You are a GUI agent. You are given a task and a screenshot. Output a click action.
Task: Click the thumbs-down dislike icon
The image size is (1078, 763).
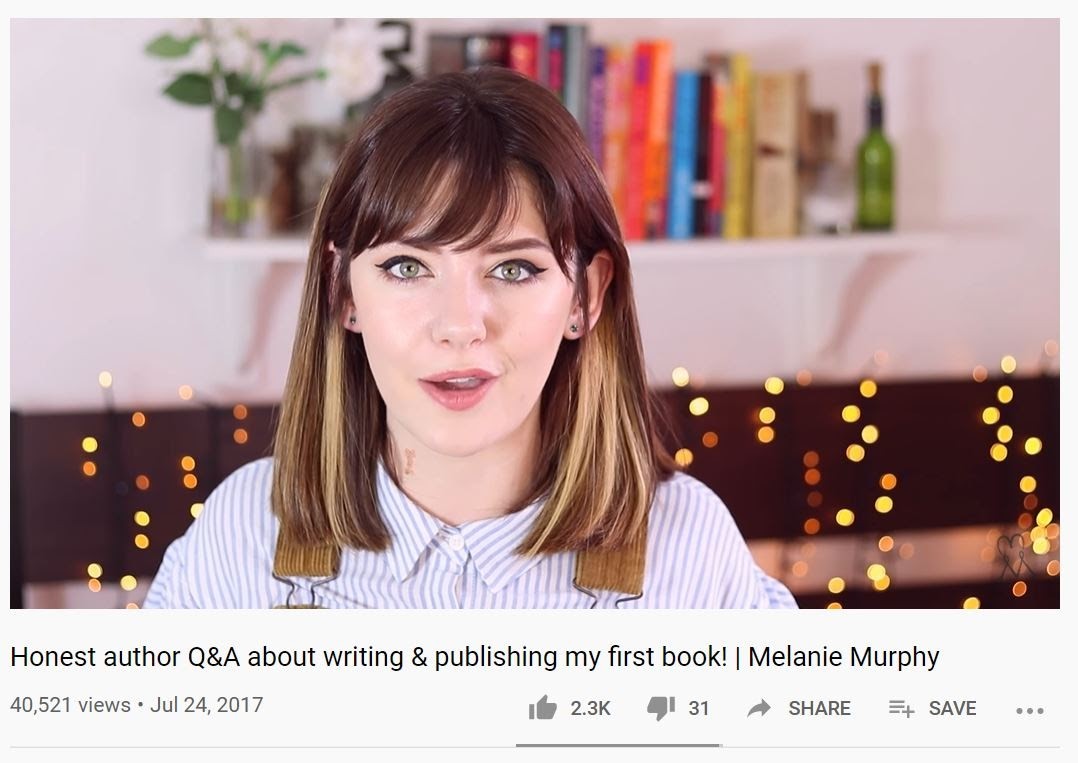tap(661, 708)
